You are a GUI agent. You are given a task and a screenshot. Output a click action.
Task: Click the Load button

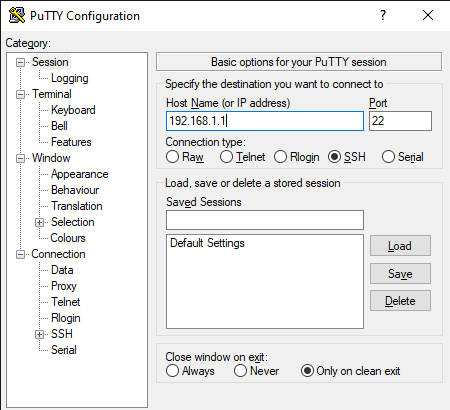(x=400, y=246)
